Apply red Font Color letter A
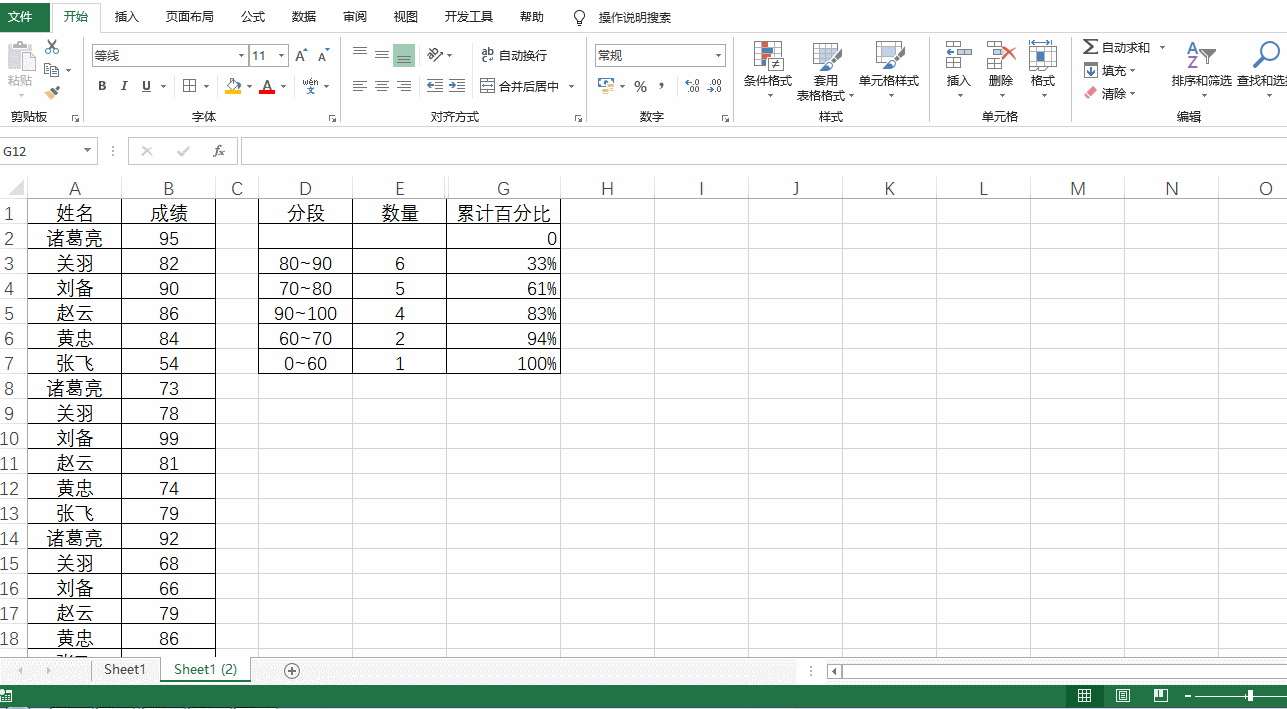 pyautogui.click(x=267, y=86)
